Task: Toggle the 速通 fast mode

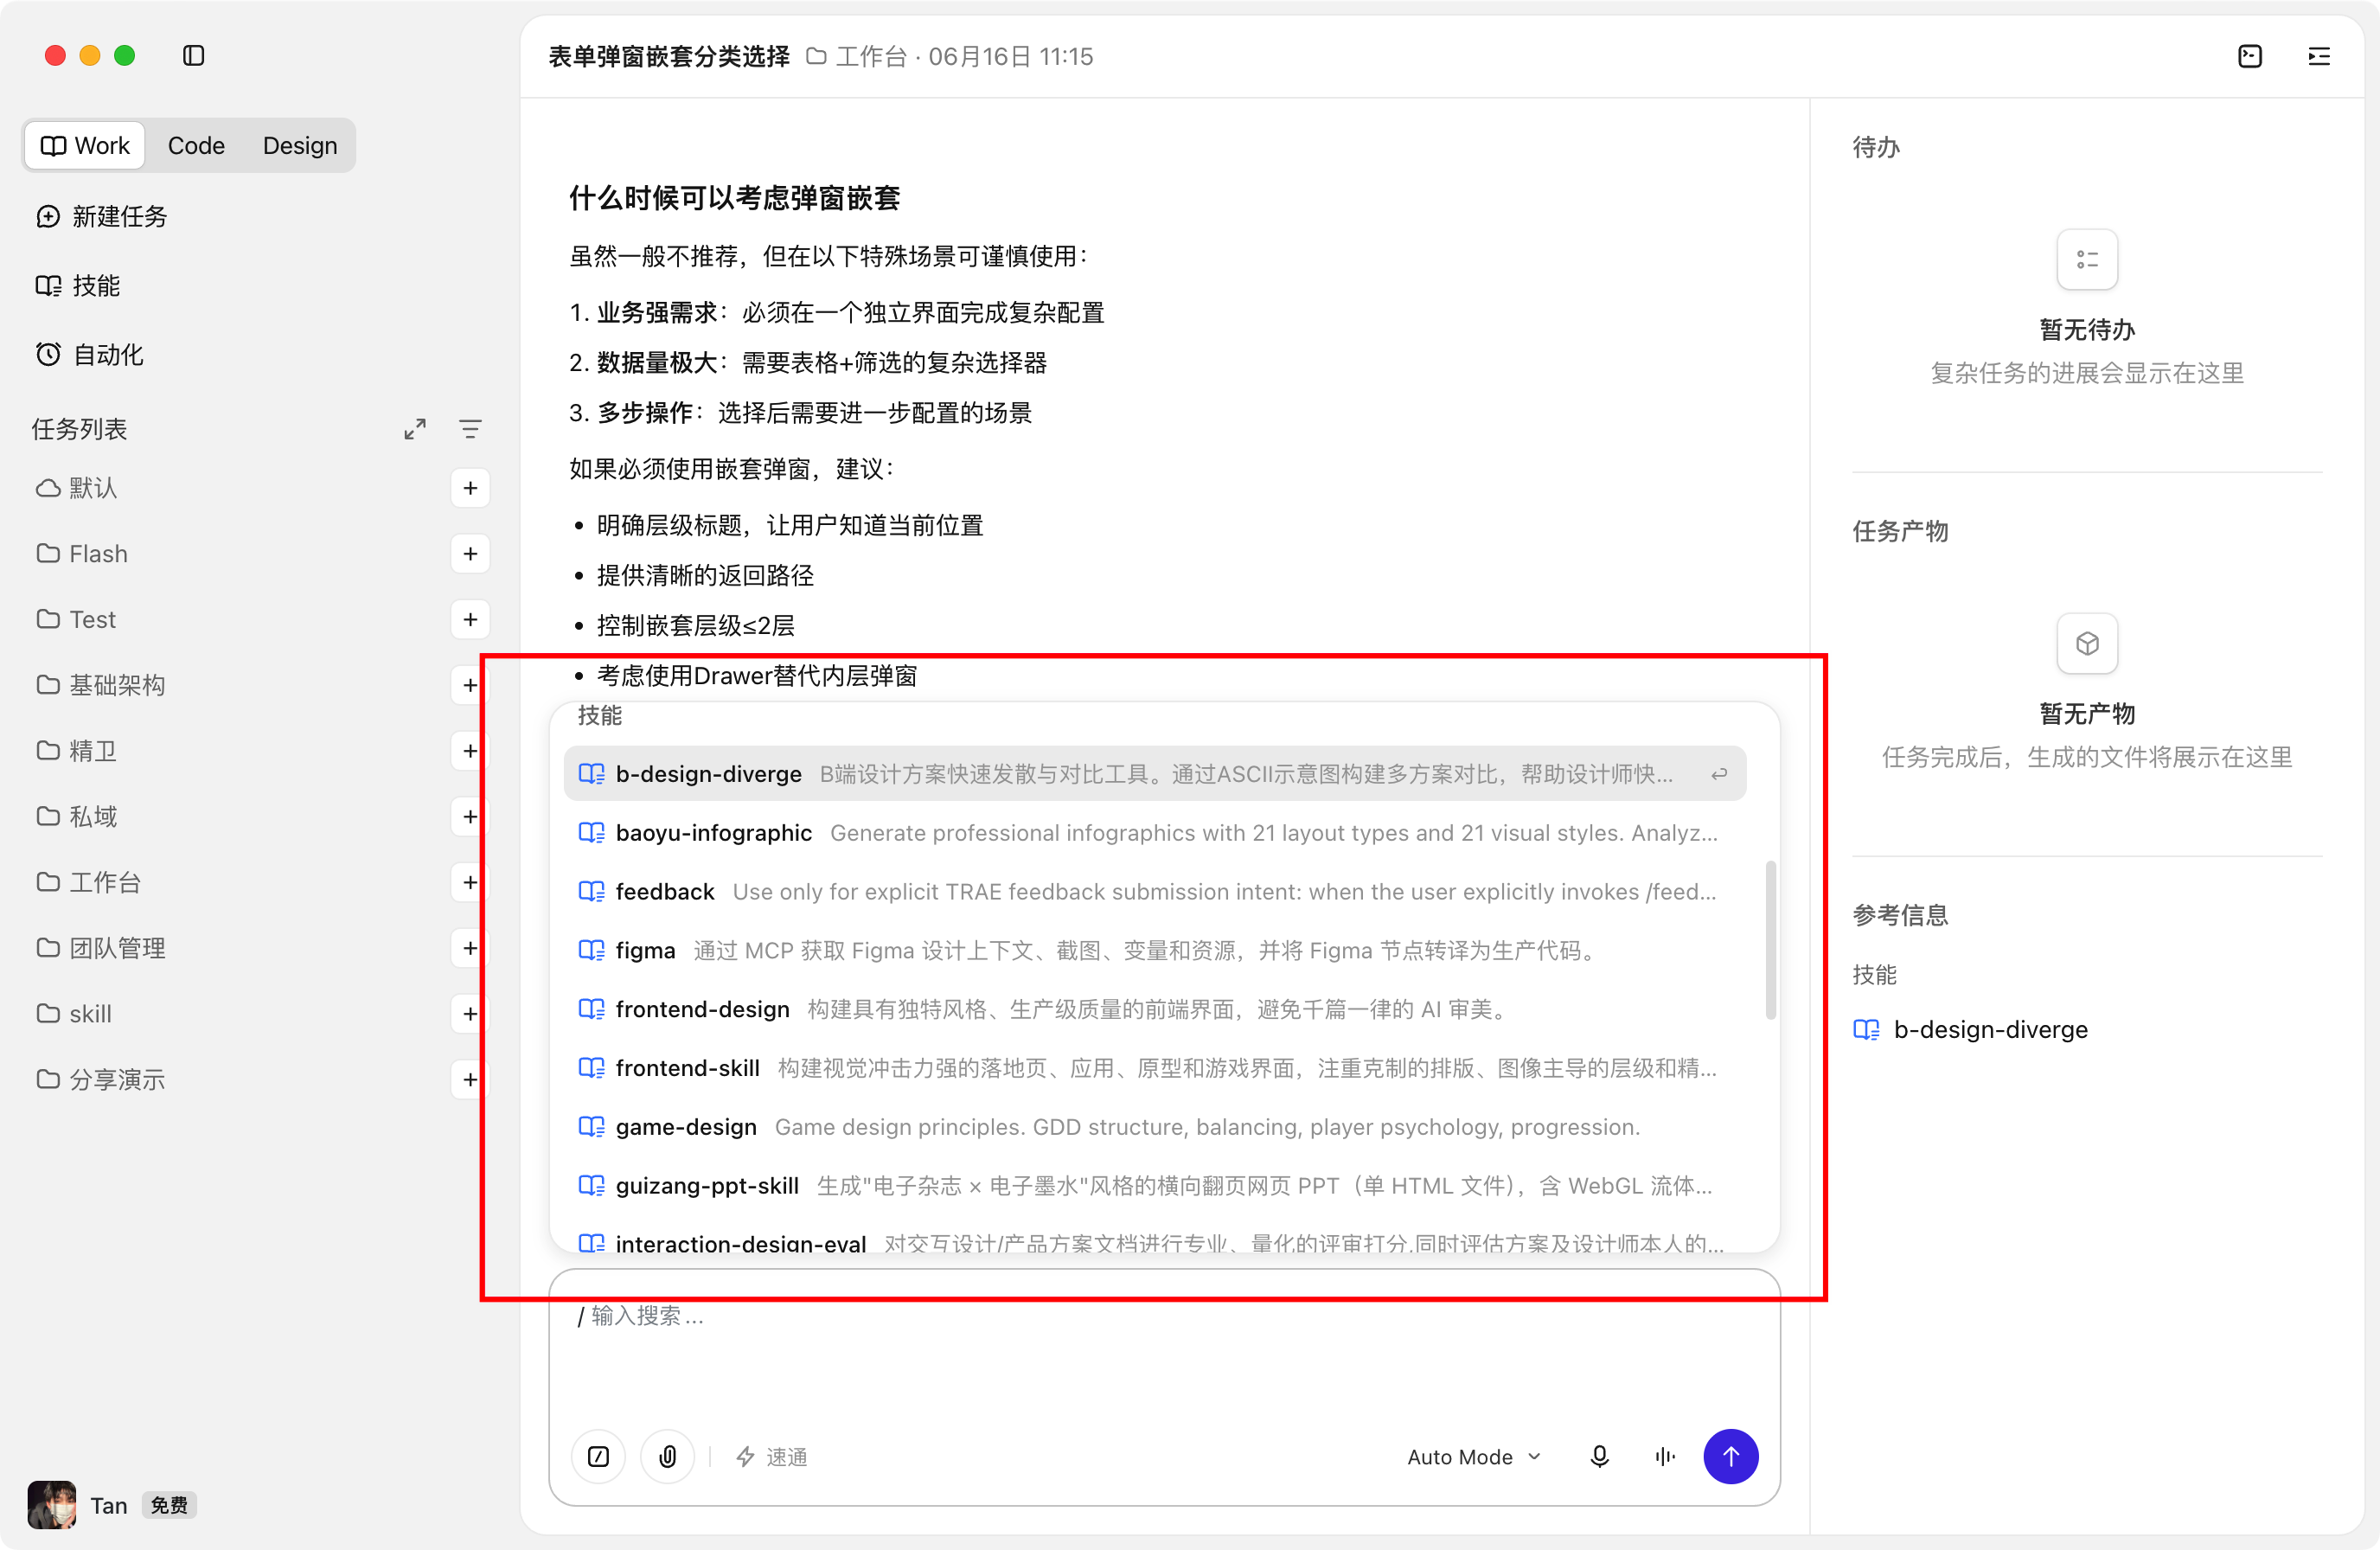Action: click(x=771, y=1457)
